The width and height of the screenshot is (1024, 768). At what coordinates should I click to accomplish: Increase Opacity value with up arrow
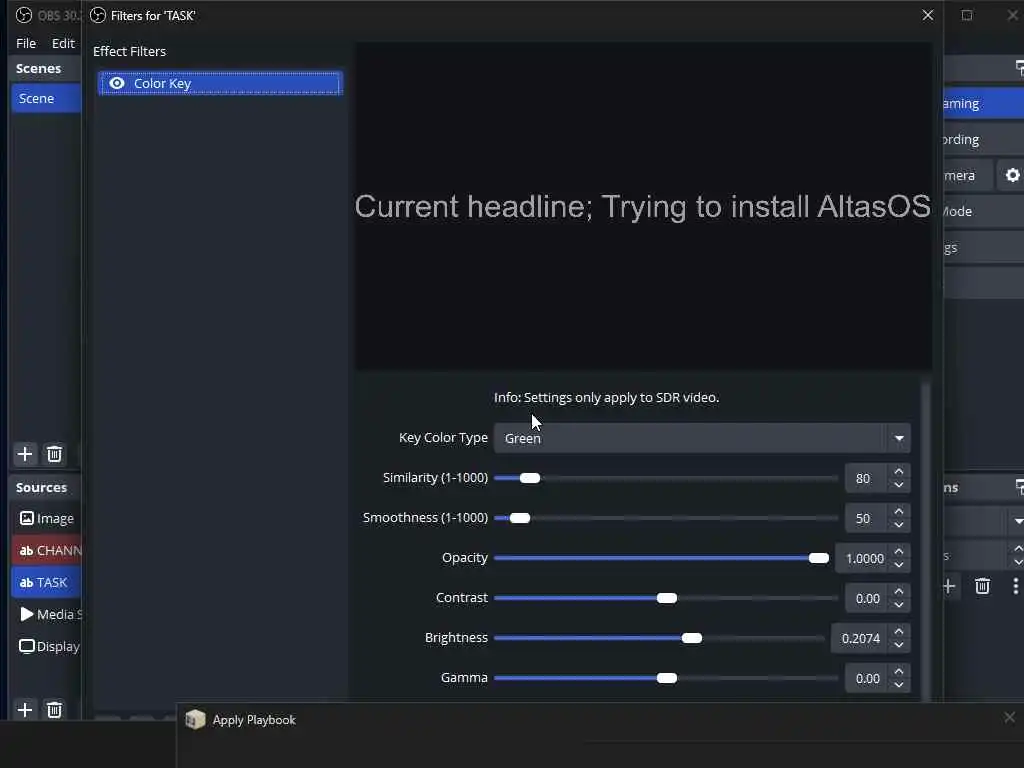(899, 551)
